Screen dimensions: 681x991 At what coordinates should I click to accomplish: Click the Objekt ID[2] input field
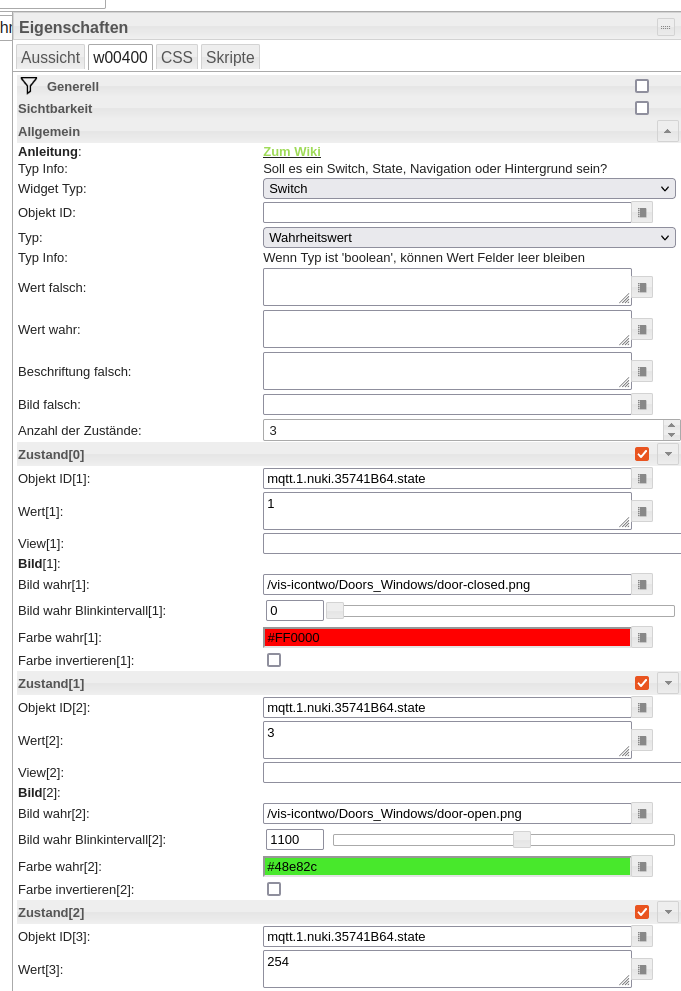click(x=447, y=708)
